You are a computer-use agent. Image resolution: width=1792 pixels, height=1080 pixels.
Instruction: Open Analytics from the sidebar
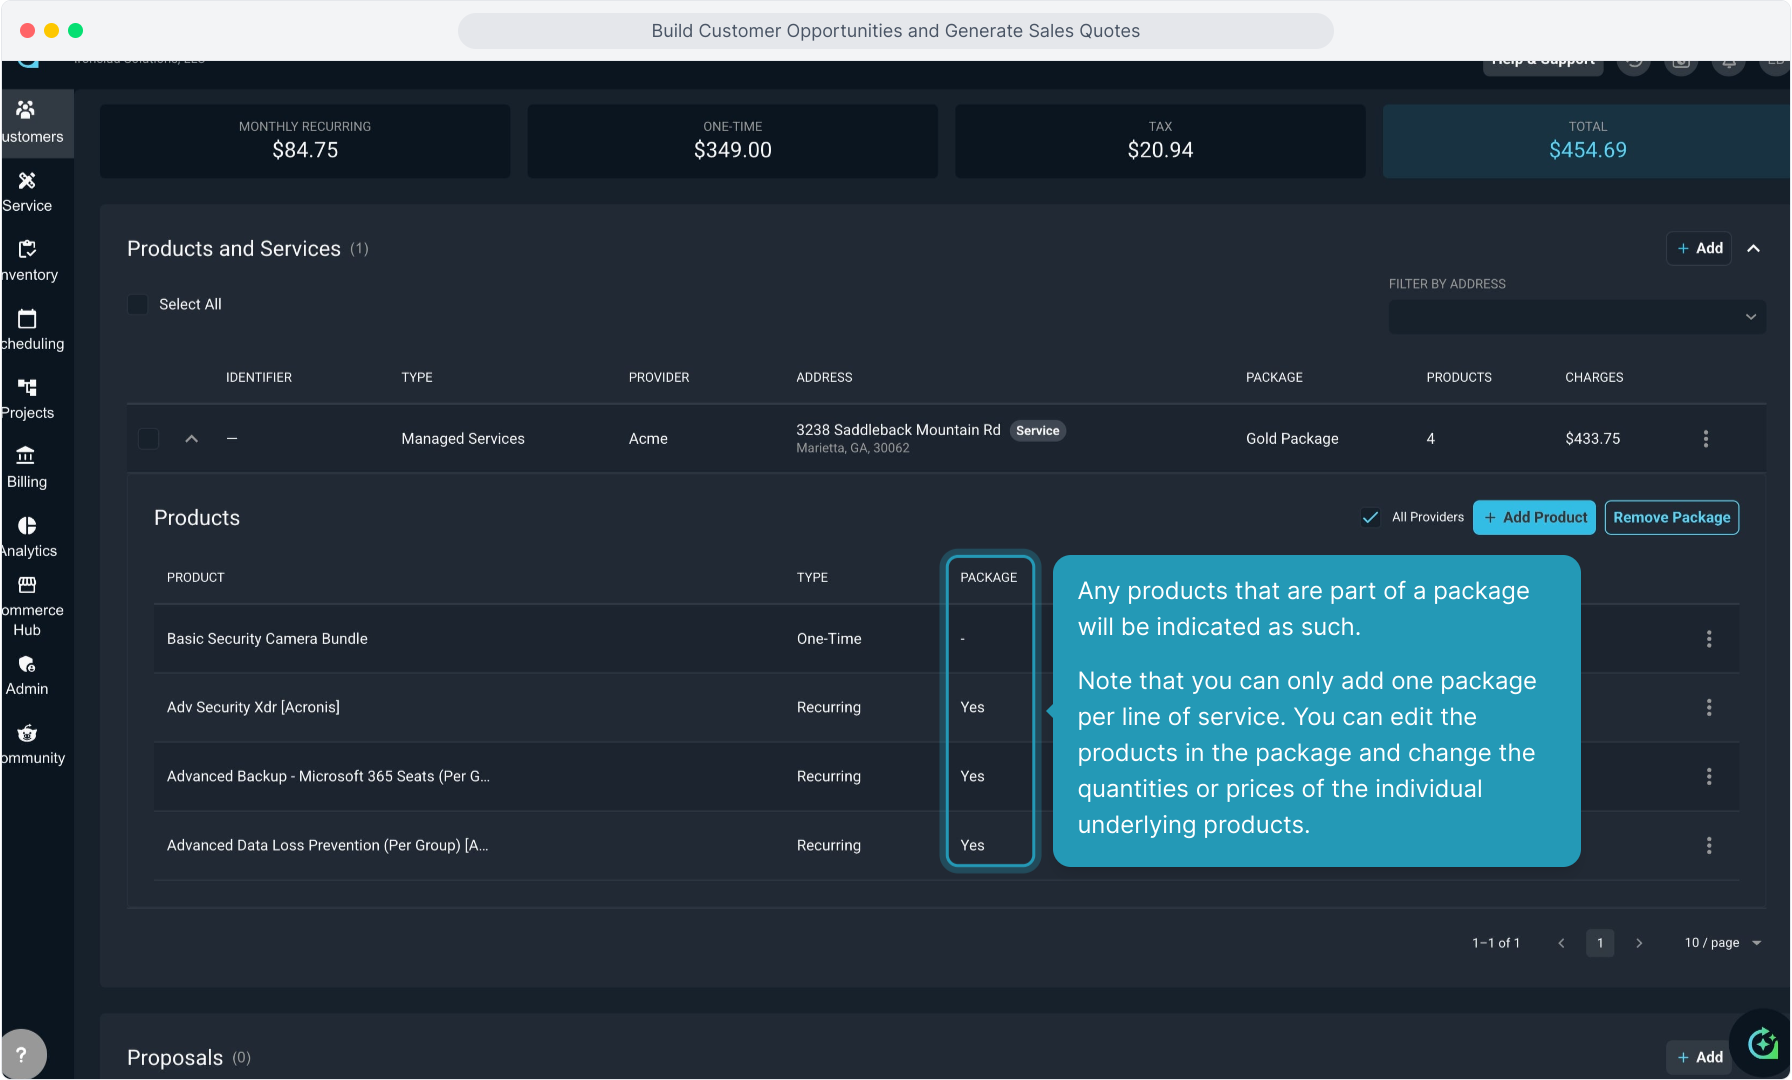tap(27, 536)
